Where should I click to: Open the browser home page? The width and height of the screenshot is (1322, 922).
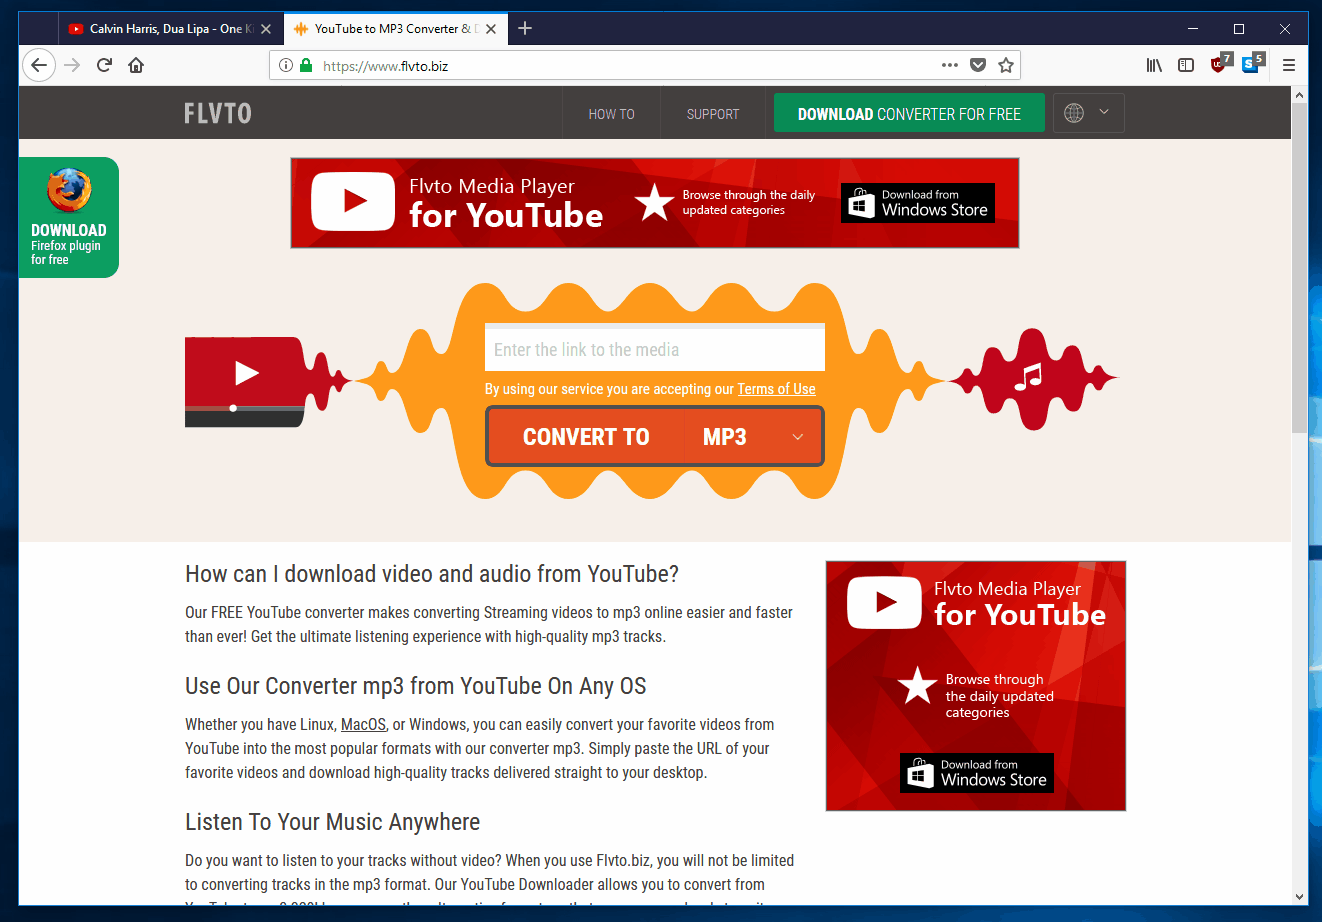coord(136,65)
